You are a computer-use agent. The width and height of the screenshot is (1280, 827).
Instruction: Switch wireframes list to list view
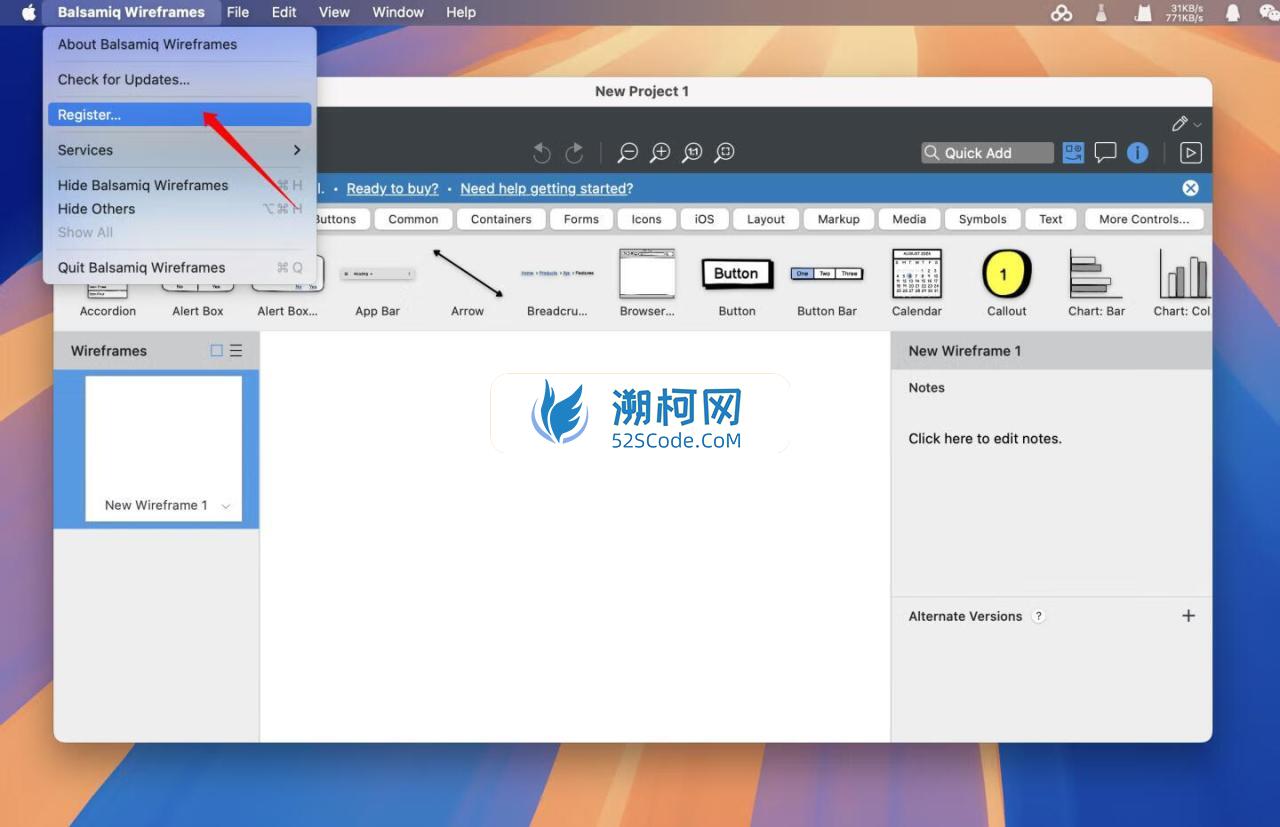[x=236, y=350]
